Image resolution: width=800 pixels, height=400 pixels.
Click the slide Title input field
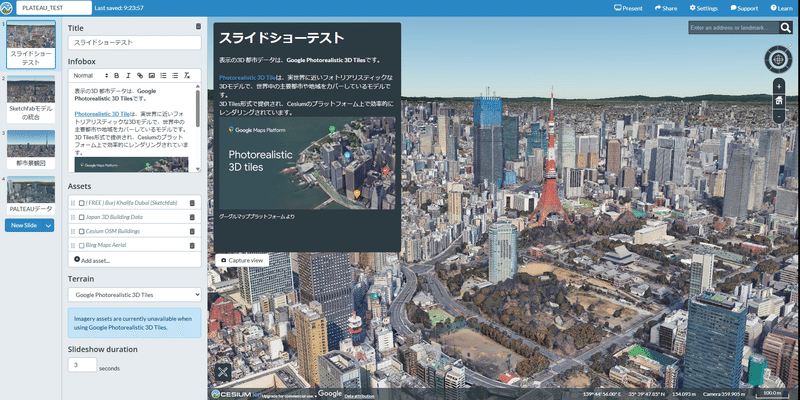click(x=135, y=43)
